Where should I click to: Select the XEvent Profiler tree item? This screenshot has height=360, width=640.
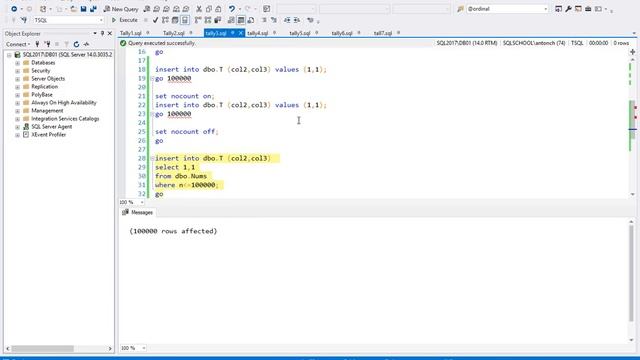point(49,135)
